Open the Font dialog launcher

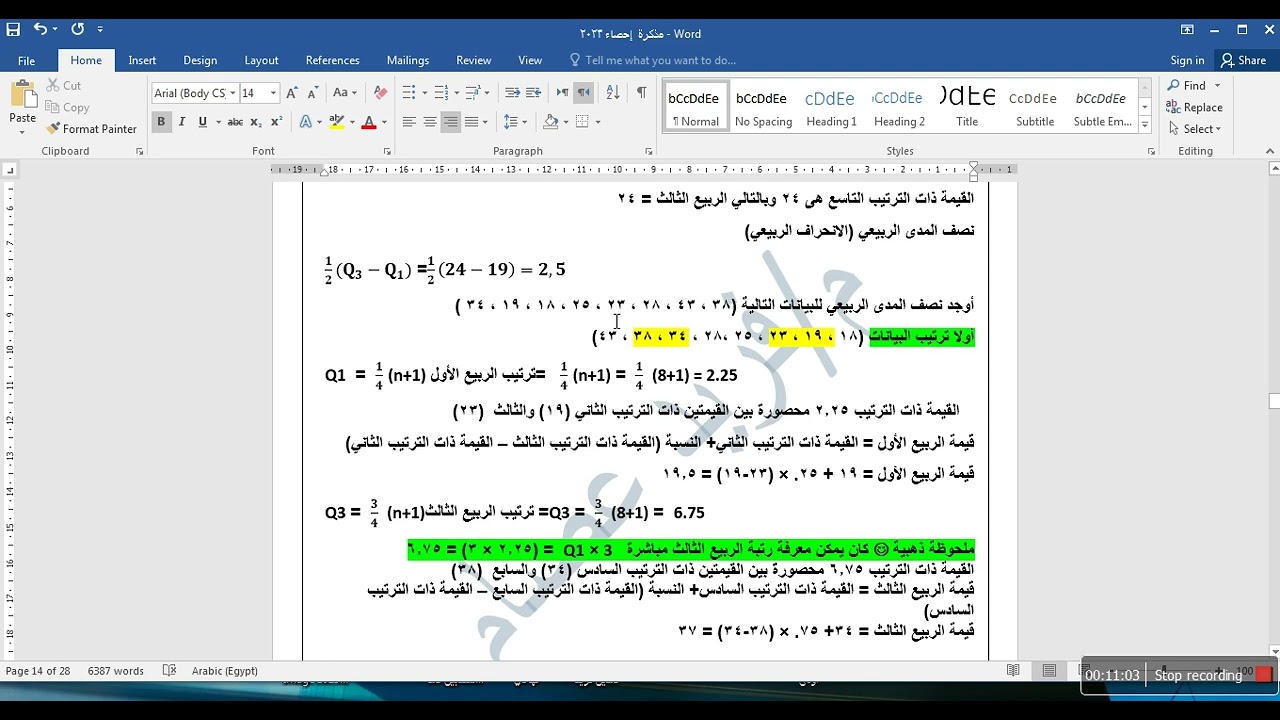[387, 152]
